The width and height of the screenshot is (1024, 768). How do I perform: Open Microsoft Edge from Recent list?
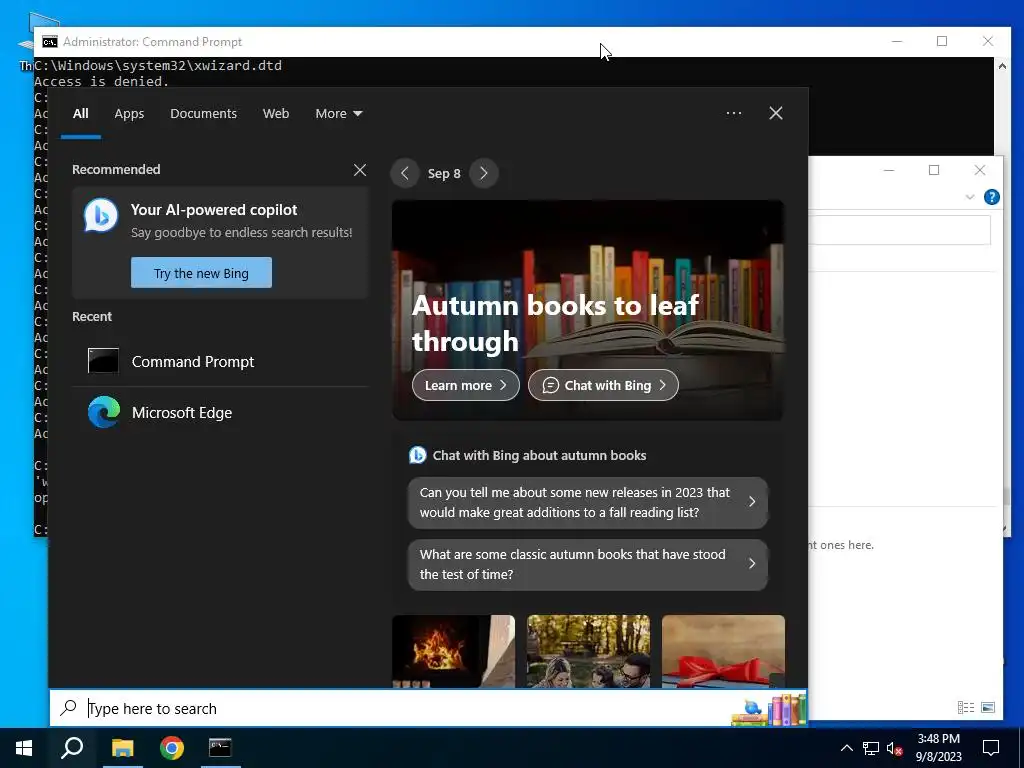point(220,413)
